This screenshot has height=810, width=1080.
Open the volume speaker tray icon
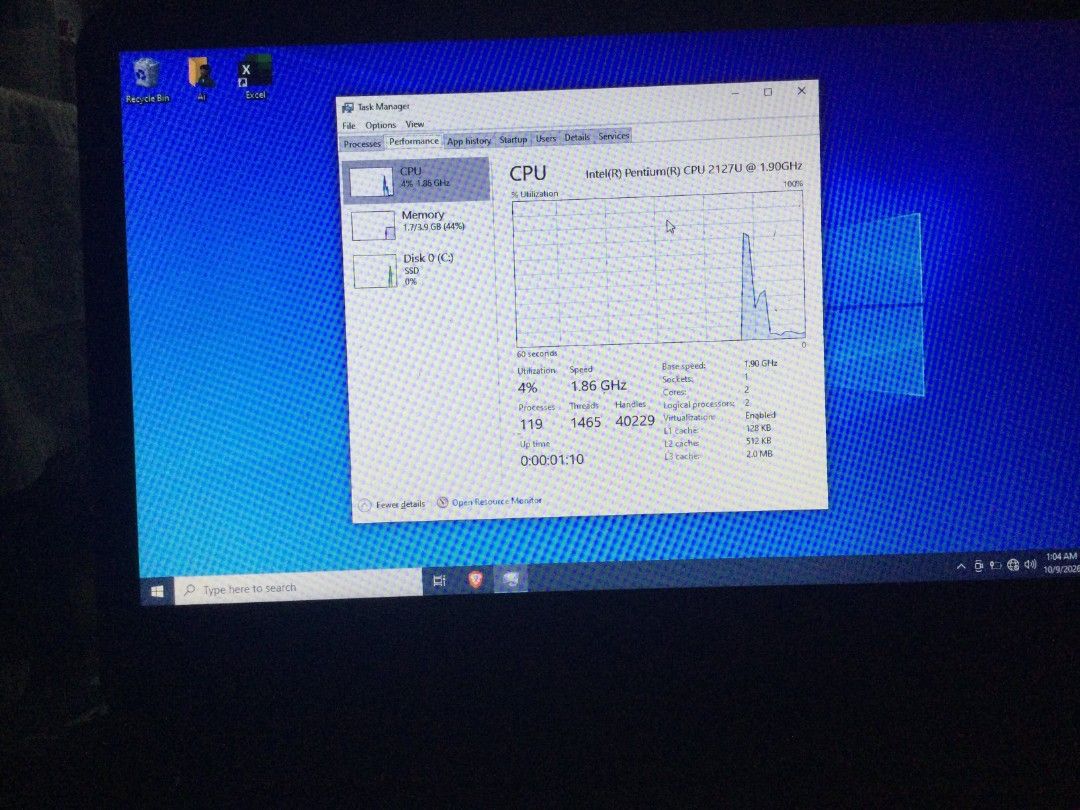click(1030, 564)
